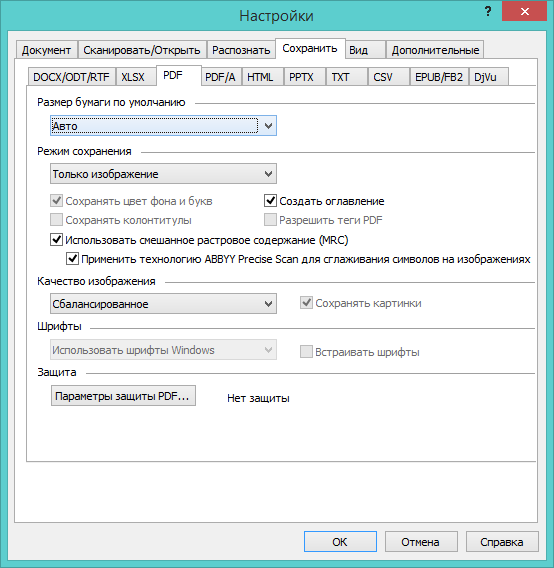Open help with the Справка button
Screen dimensions: 554x568
(x=502, y=542)
